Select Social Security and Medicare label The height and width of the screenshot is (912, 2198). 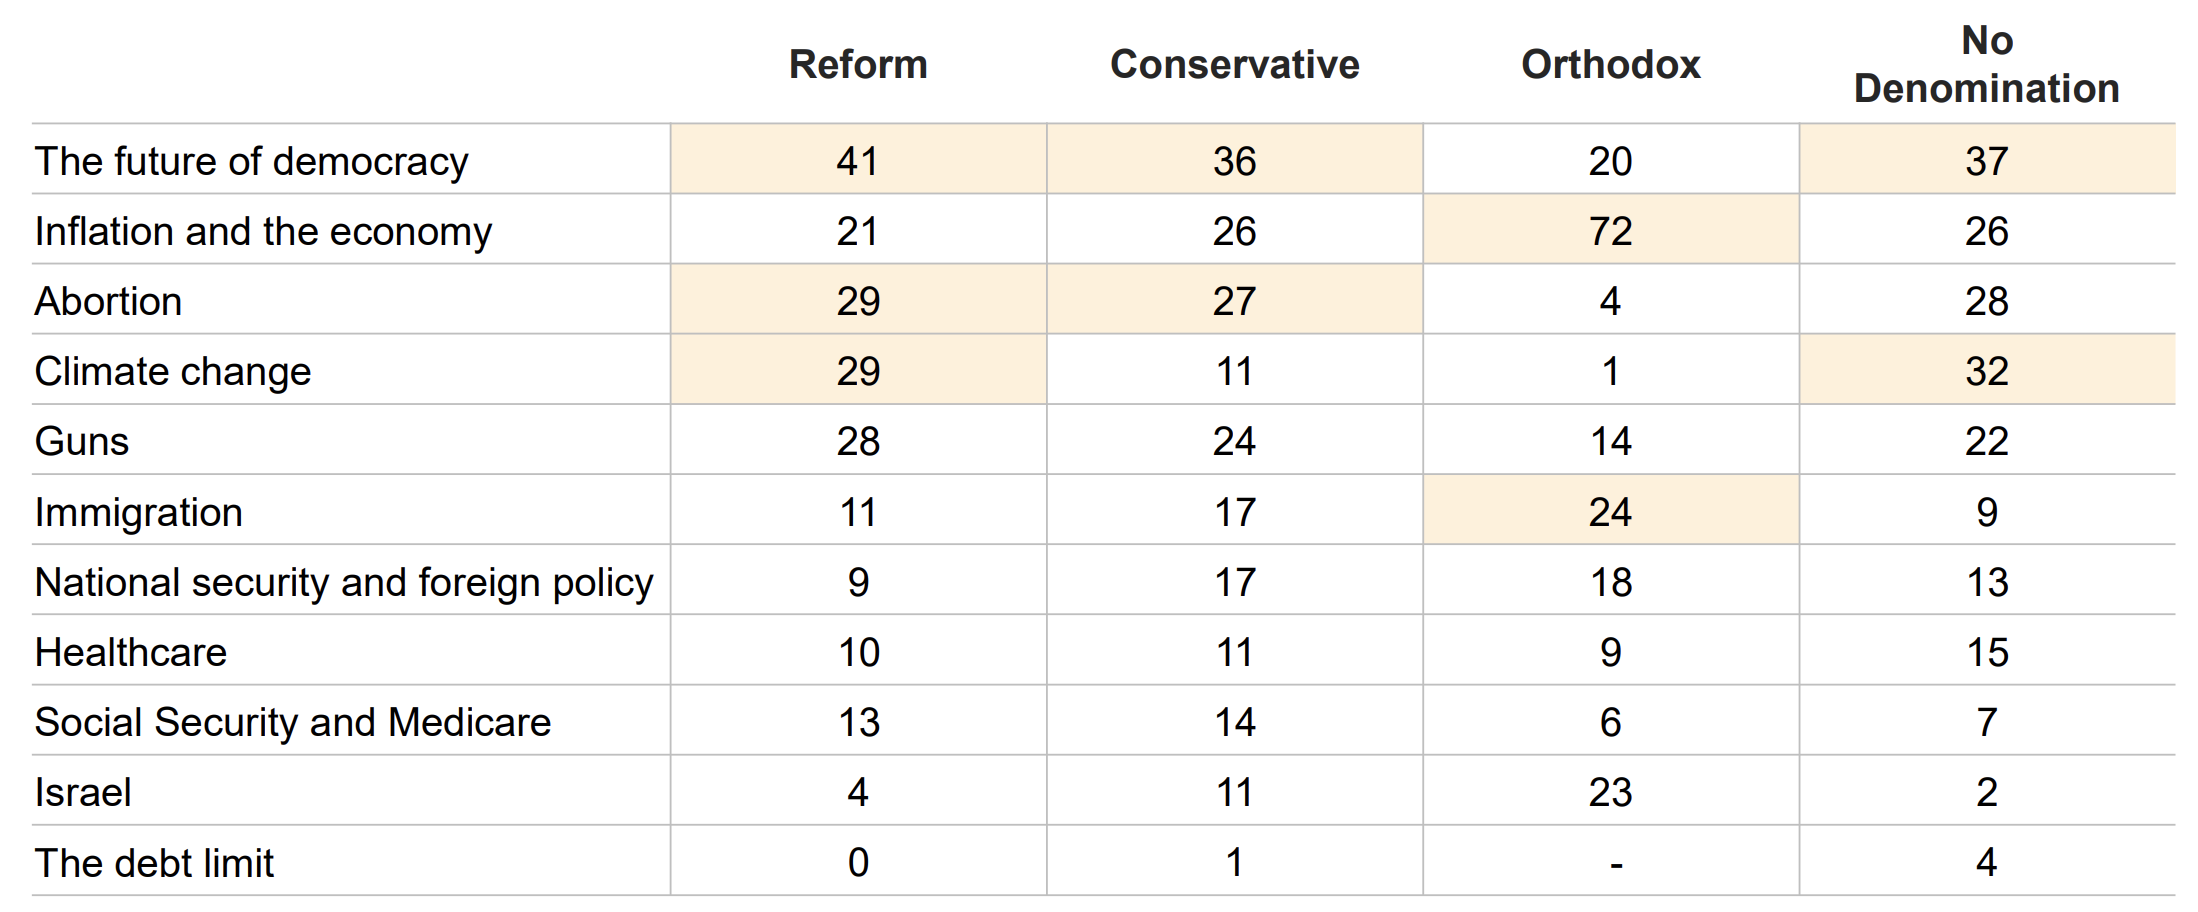point(293,722)
